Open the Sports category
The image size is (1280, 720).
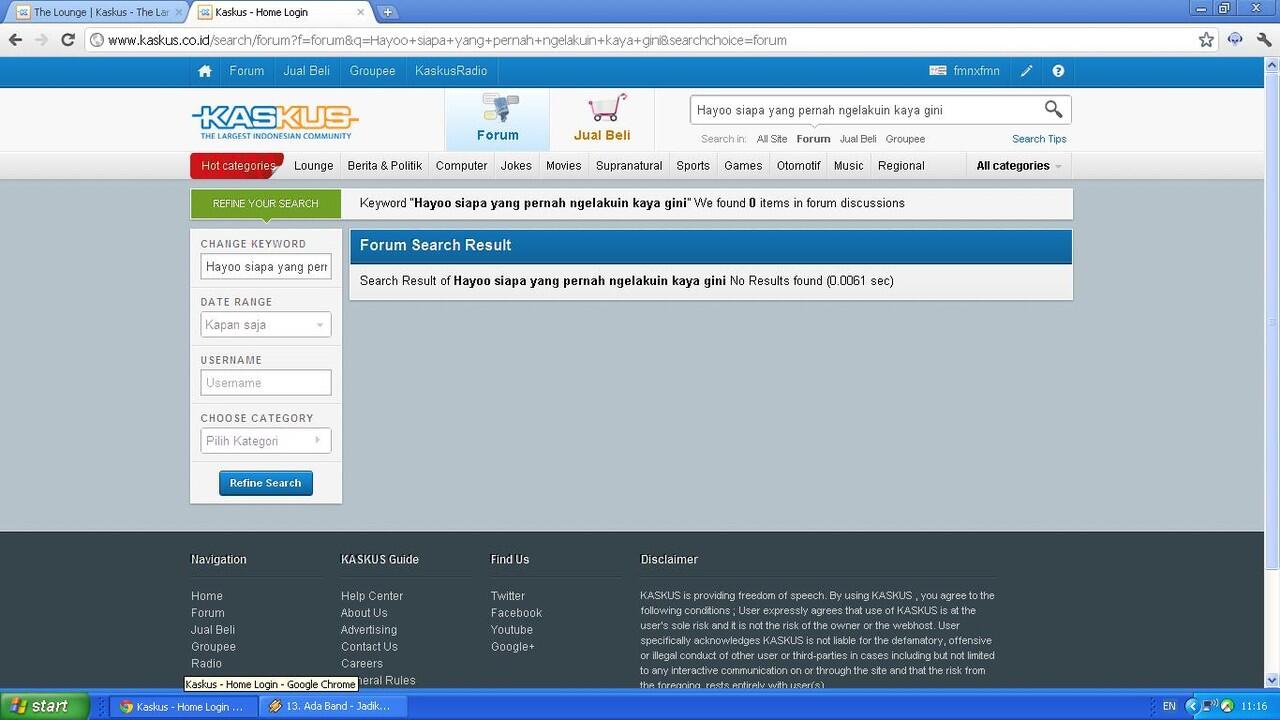tap(692, 166)
